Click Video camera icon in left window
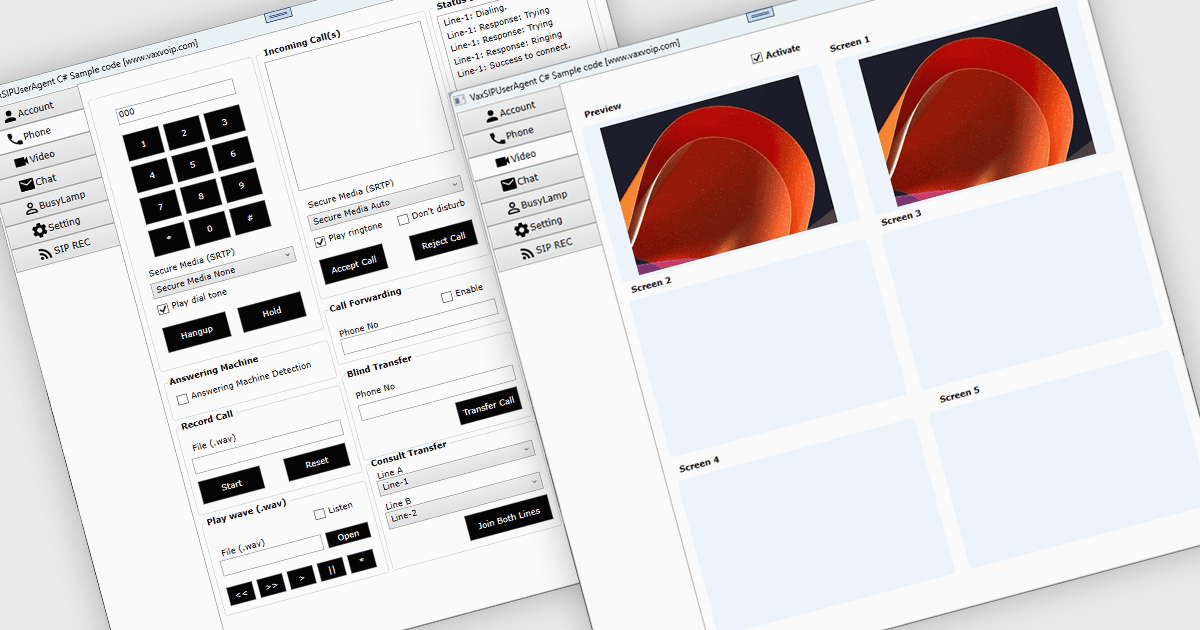Viewport: 1200px width, 630px height. click(21, 162)
